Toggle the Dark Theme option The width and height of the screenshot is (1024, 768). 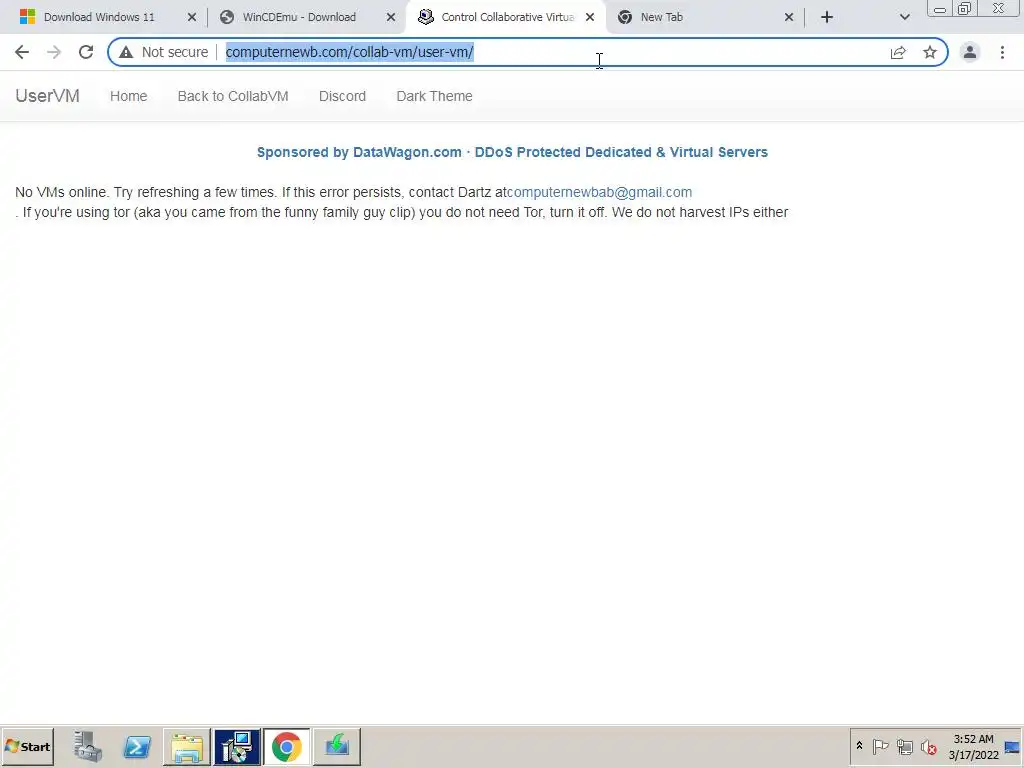click(434, 96)
